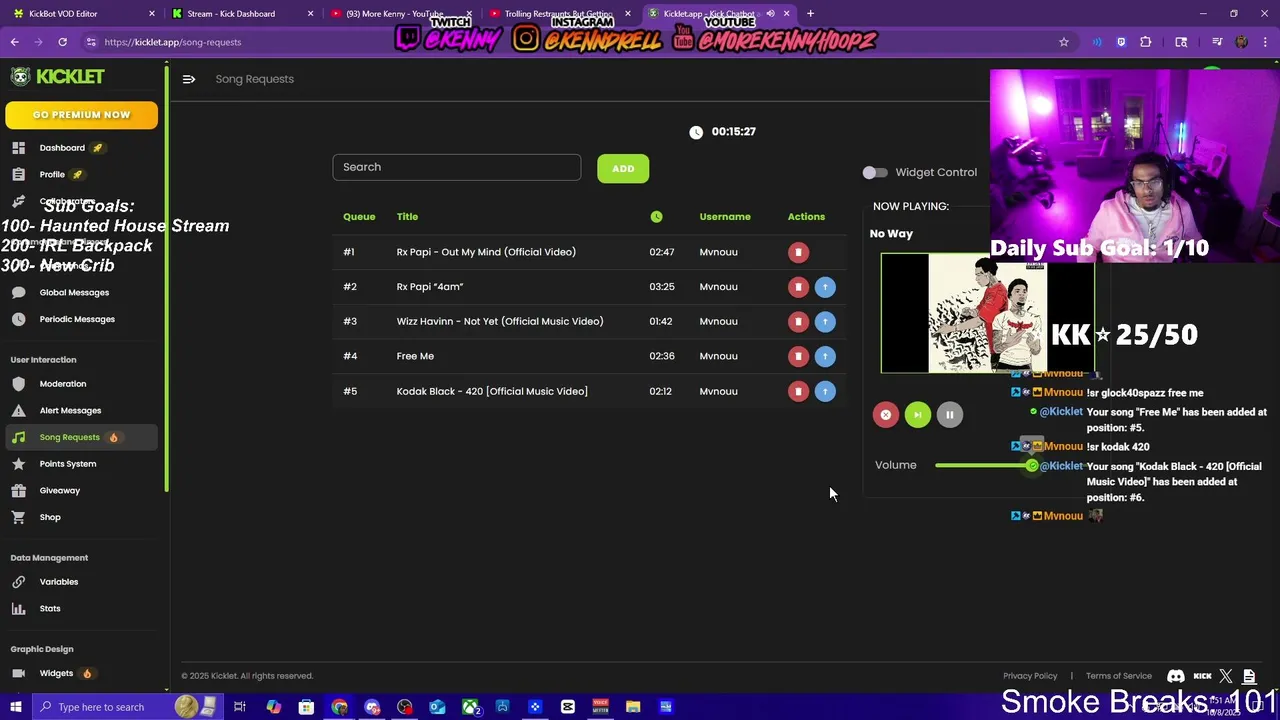Screen dimensions: 1280x720
Task: Open the Dashboard page in sidebar
Action: (62, 148)
